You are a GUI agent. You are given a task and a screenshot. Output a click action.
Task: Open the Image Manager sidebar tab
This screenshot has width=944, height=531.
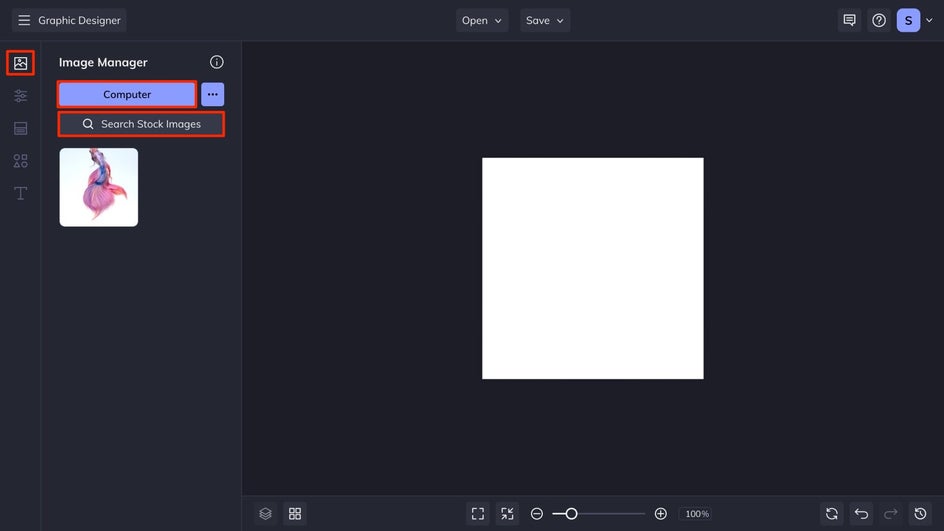[x=20, y=63]
